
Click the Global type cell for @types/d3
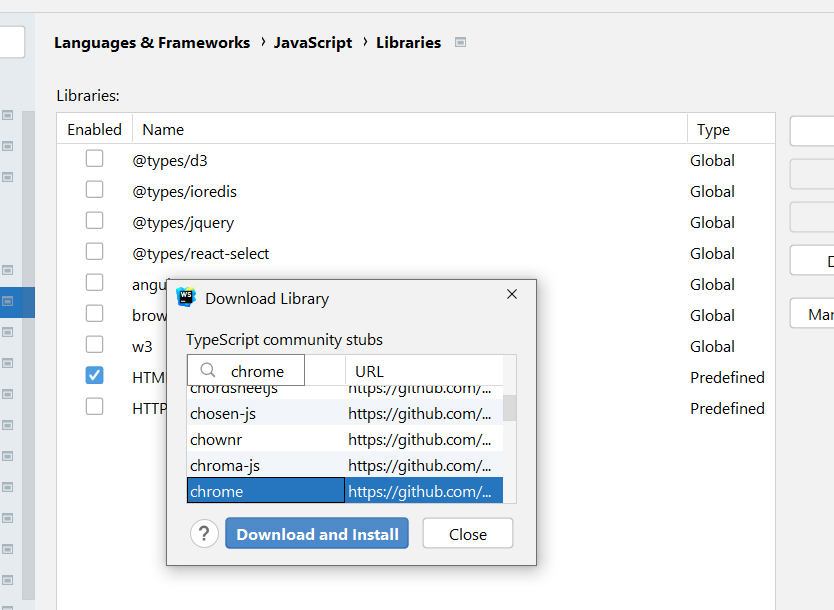coord(712,161)
